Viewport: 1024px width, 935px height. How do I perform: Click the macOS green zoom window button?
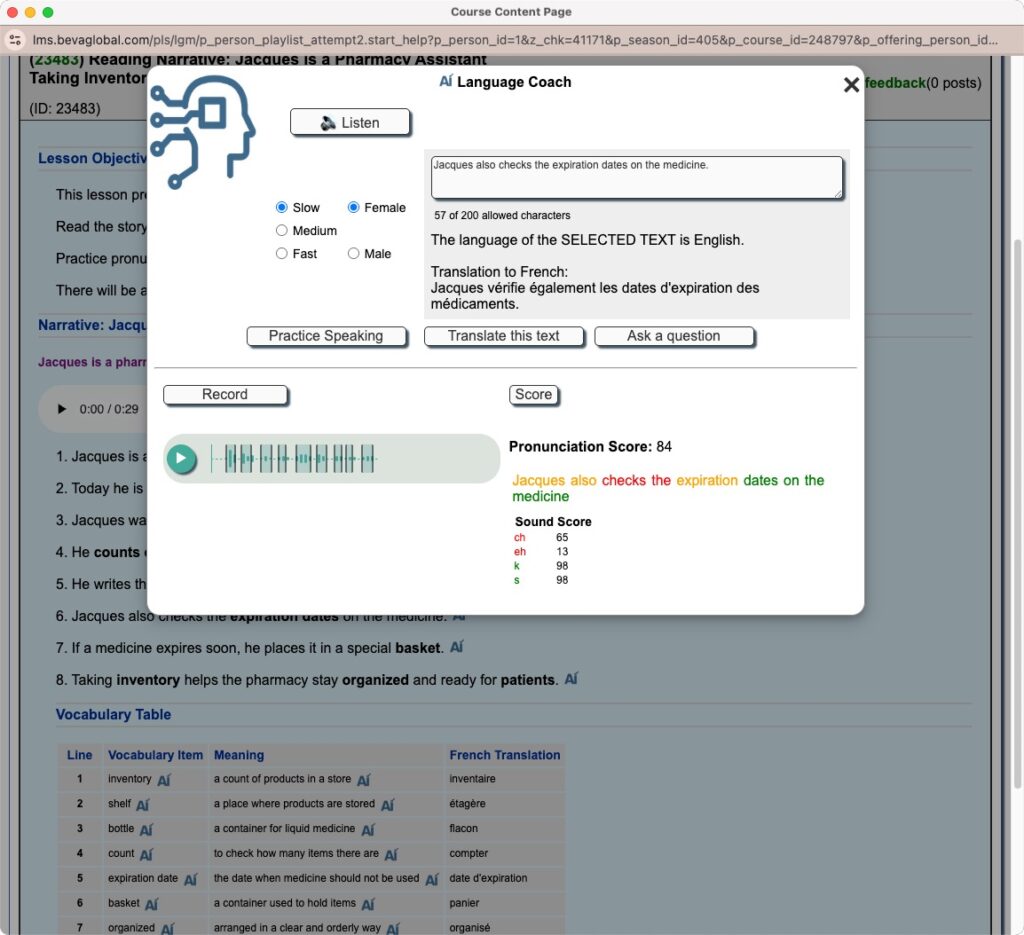coord(48,12)
